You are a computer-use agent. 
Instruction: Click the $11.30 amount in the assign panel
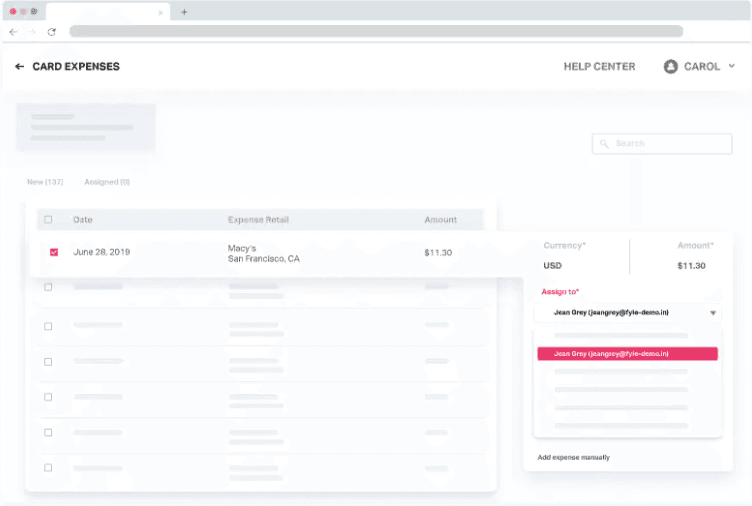point(691,265)
